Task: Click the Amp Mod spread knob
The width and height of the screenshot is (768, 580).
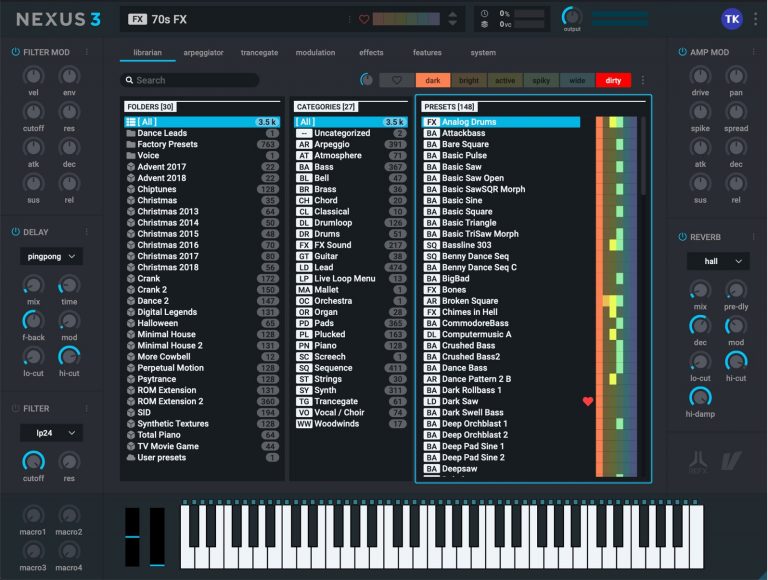Action: (x=736, y=112)
